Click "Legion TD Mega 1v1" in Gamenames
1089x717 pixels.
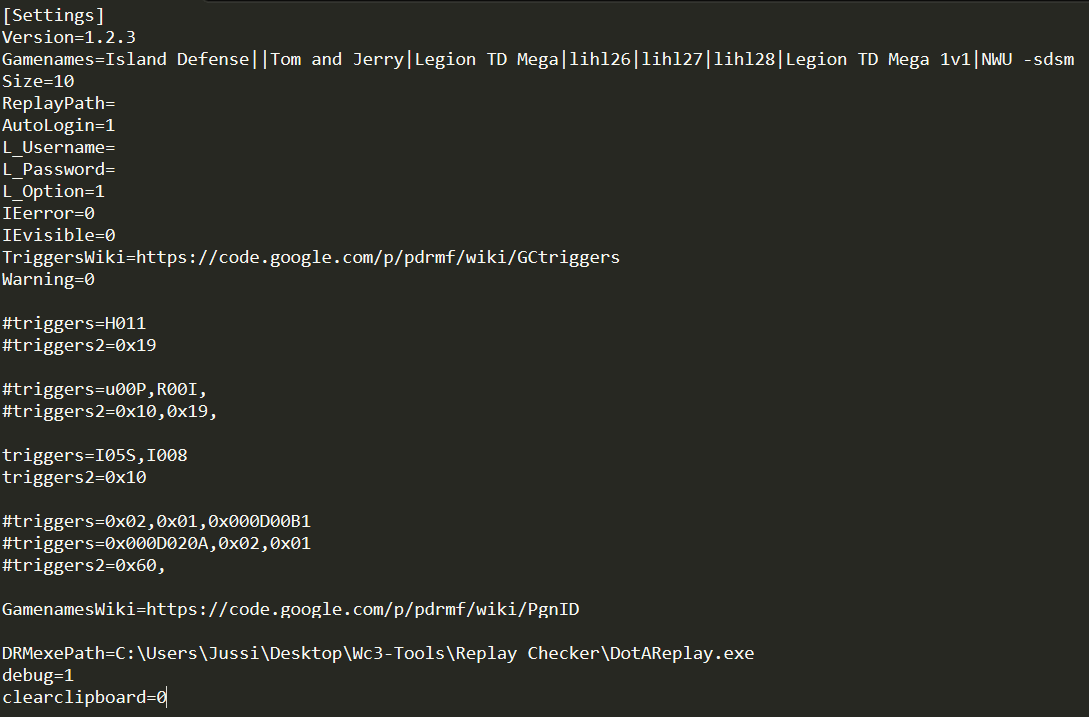click(x=879, y=59)
